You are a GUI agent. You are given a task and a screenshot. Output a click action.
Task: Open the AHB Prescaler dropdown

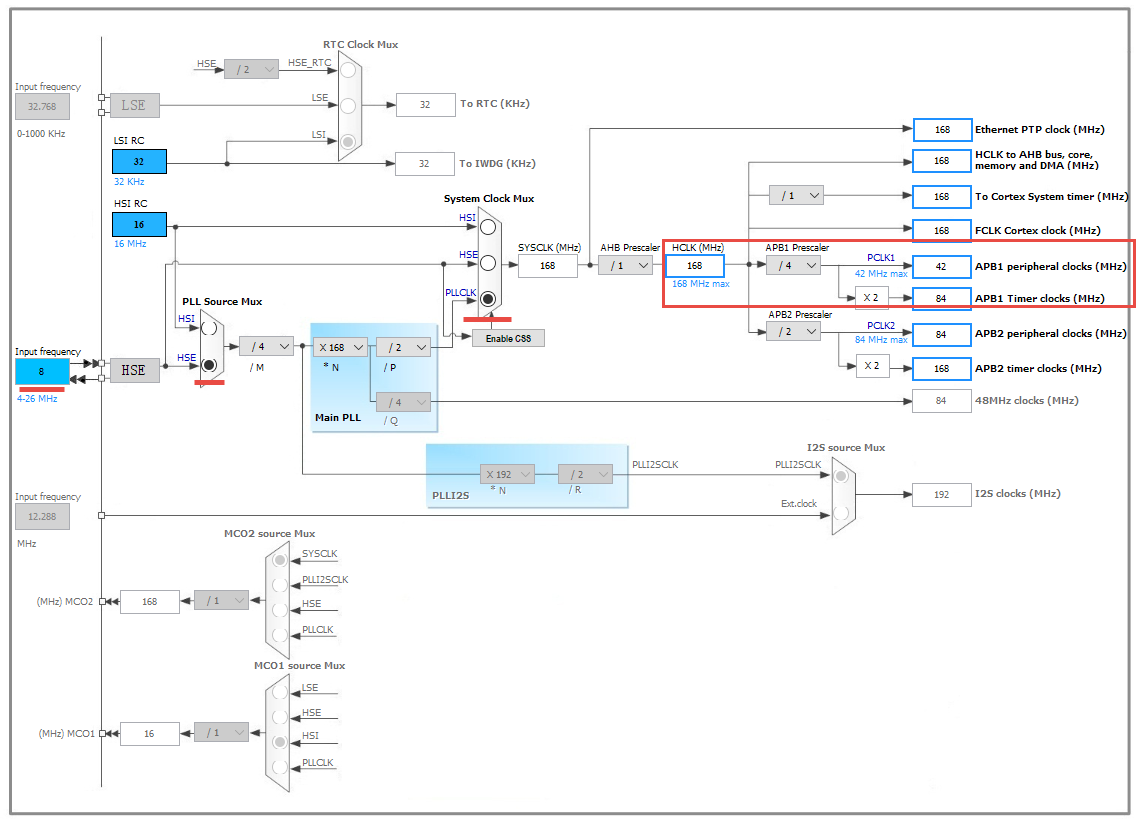tap(625, 265)
